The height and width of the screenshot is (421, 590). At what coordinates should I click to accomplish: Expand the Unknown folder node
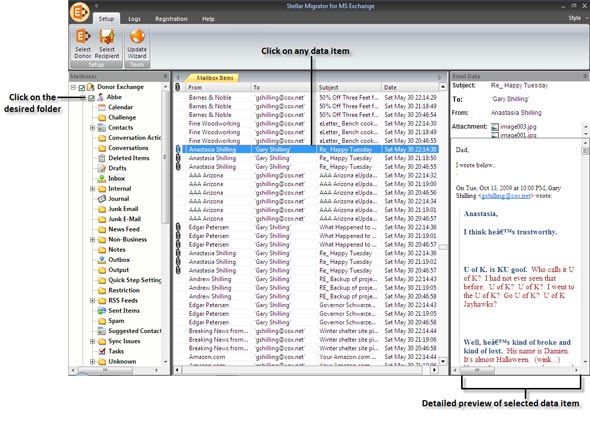[93, 362]
